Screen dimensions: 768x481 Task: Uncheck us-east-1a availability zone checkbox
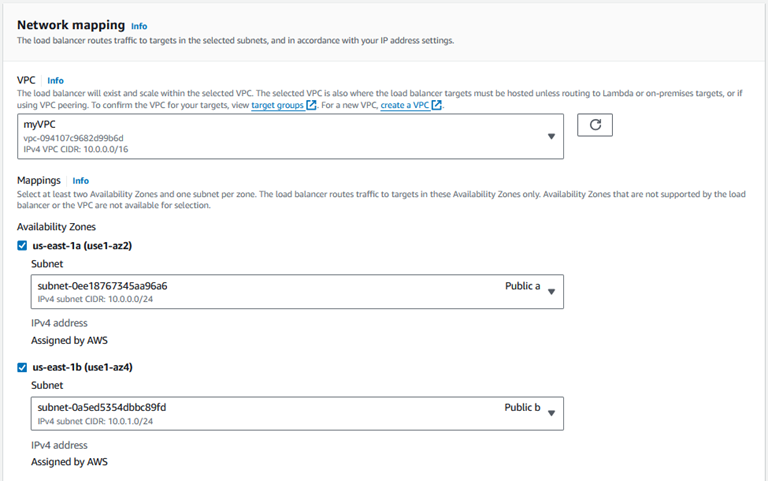pyautogui.click(x=22, y=245)
